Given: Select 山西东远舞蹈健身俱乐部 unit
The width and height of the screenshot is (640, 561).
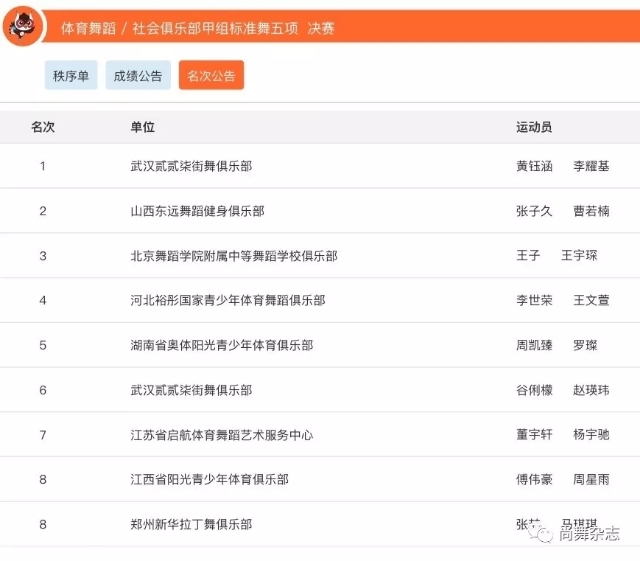Looking at the screenshot, I should (x=197, y=211).
